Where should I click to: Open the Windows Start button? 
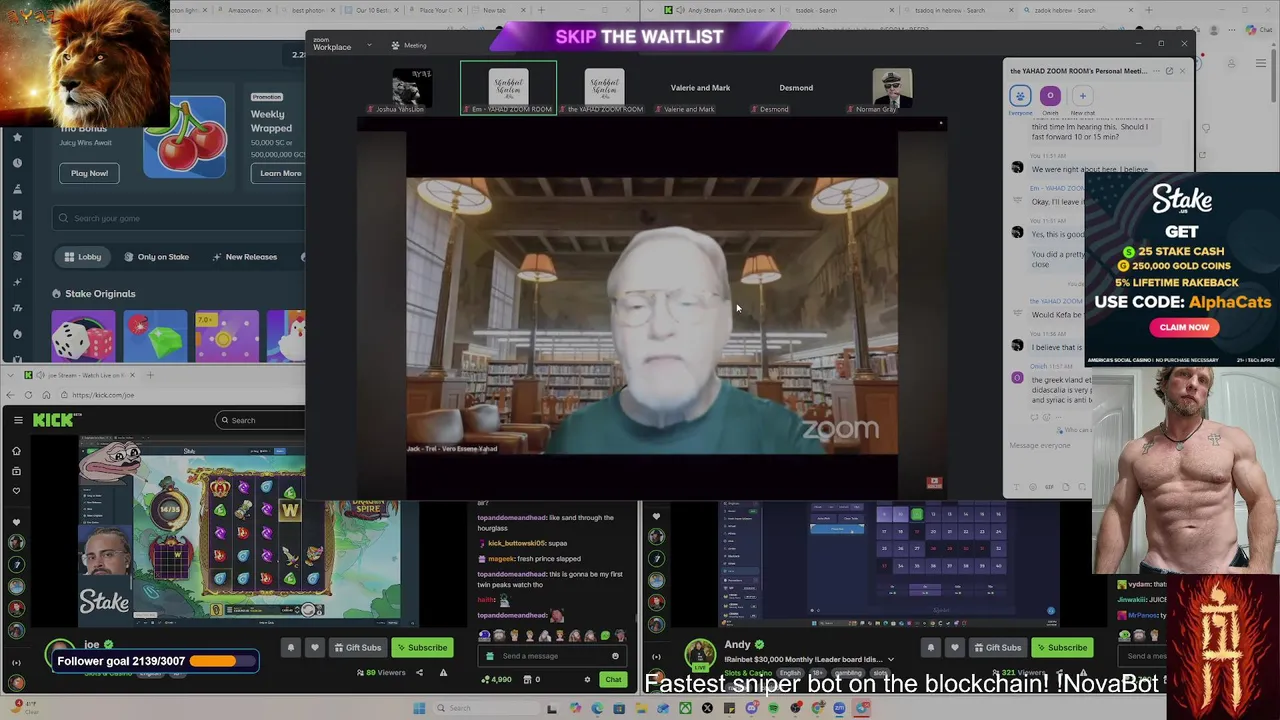[x=419, y=708]
